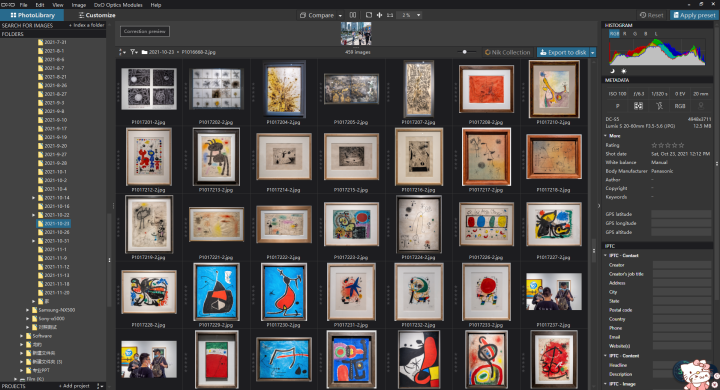Collapse the IPTC - Content section

pos(605,356)
